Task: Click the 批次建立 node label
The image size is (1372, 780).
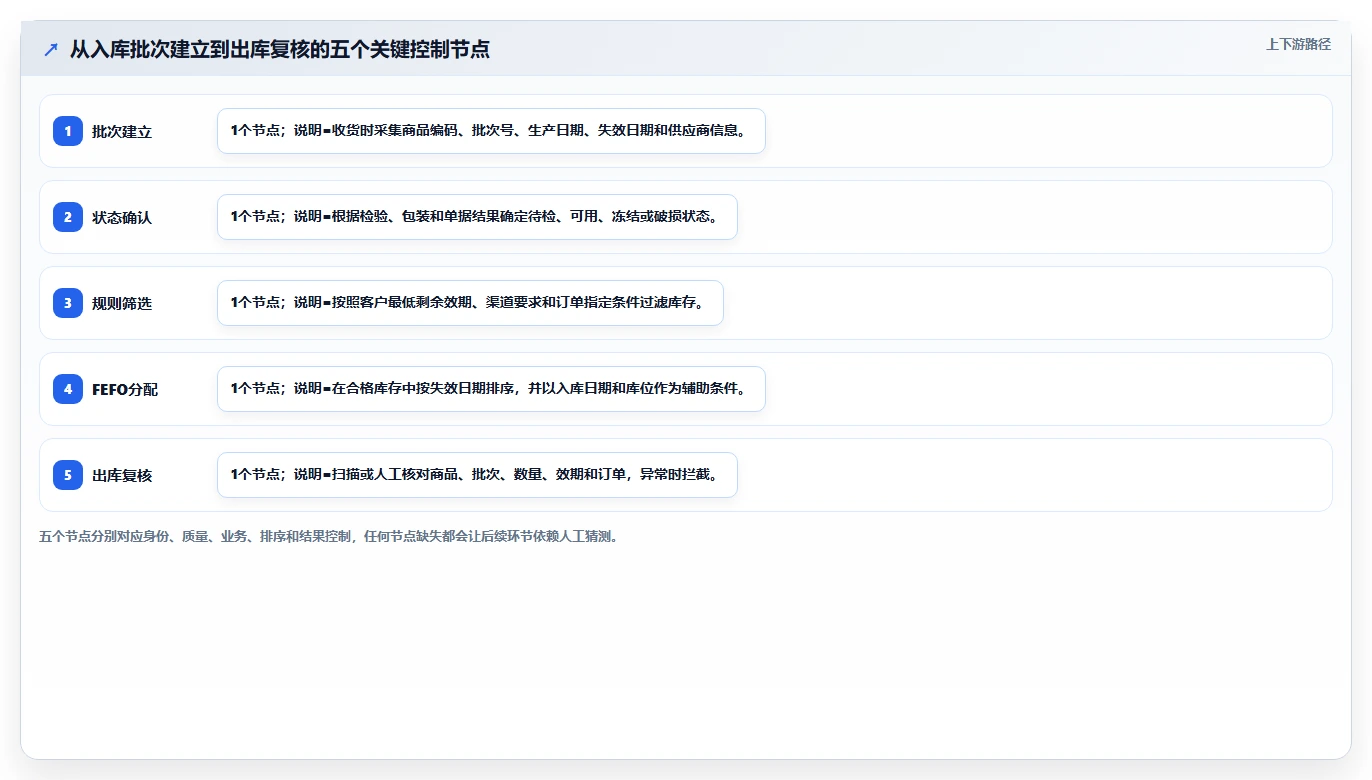Action: (122, 132)
